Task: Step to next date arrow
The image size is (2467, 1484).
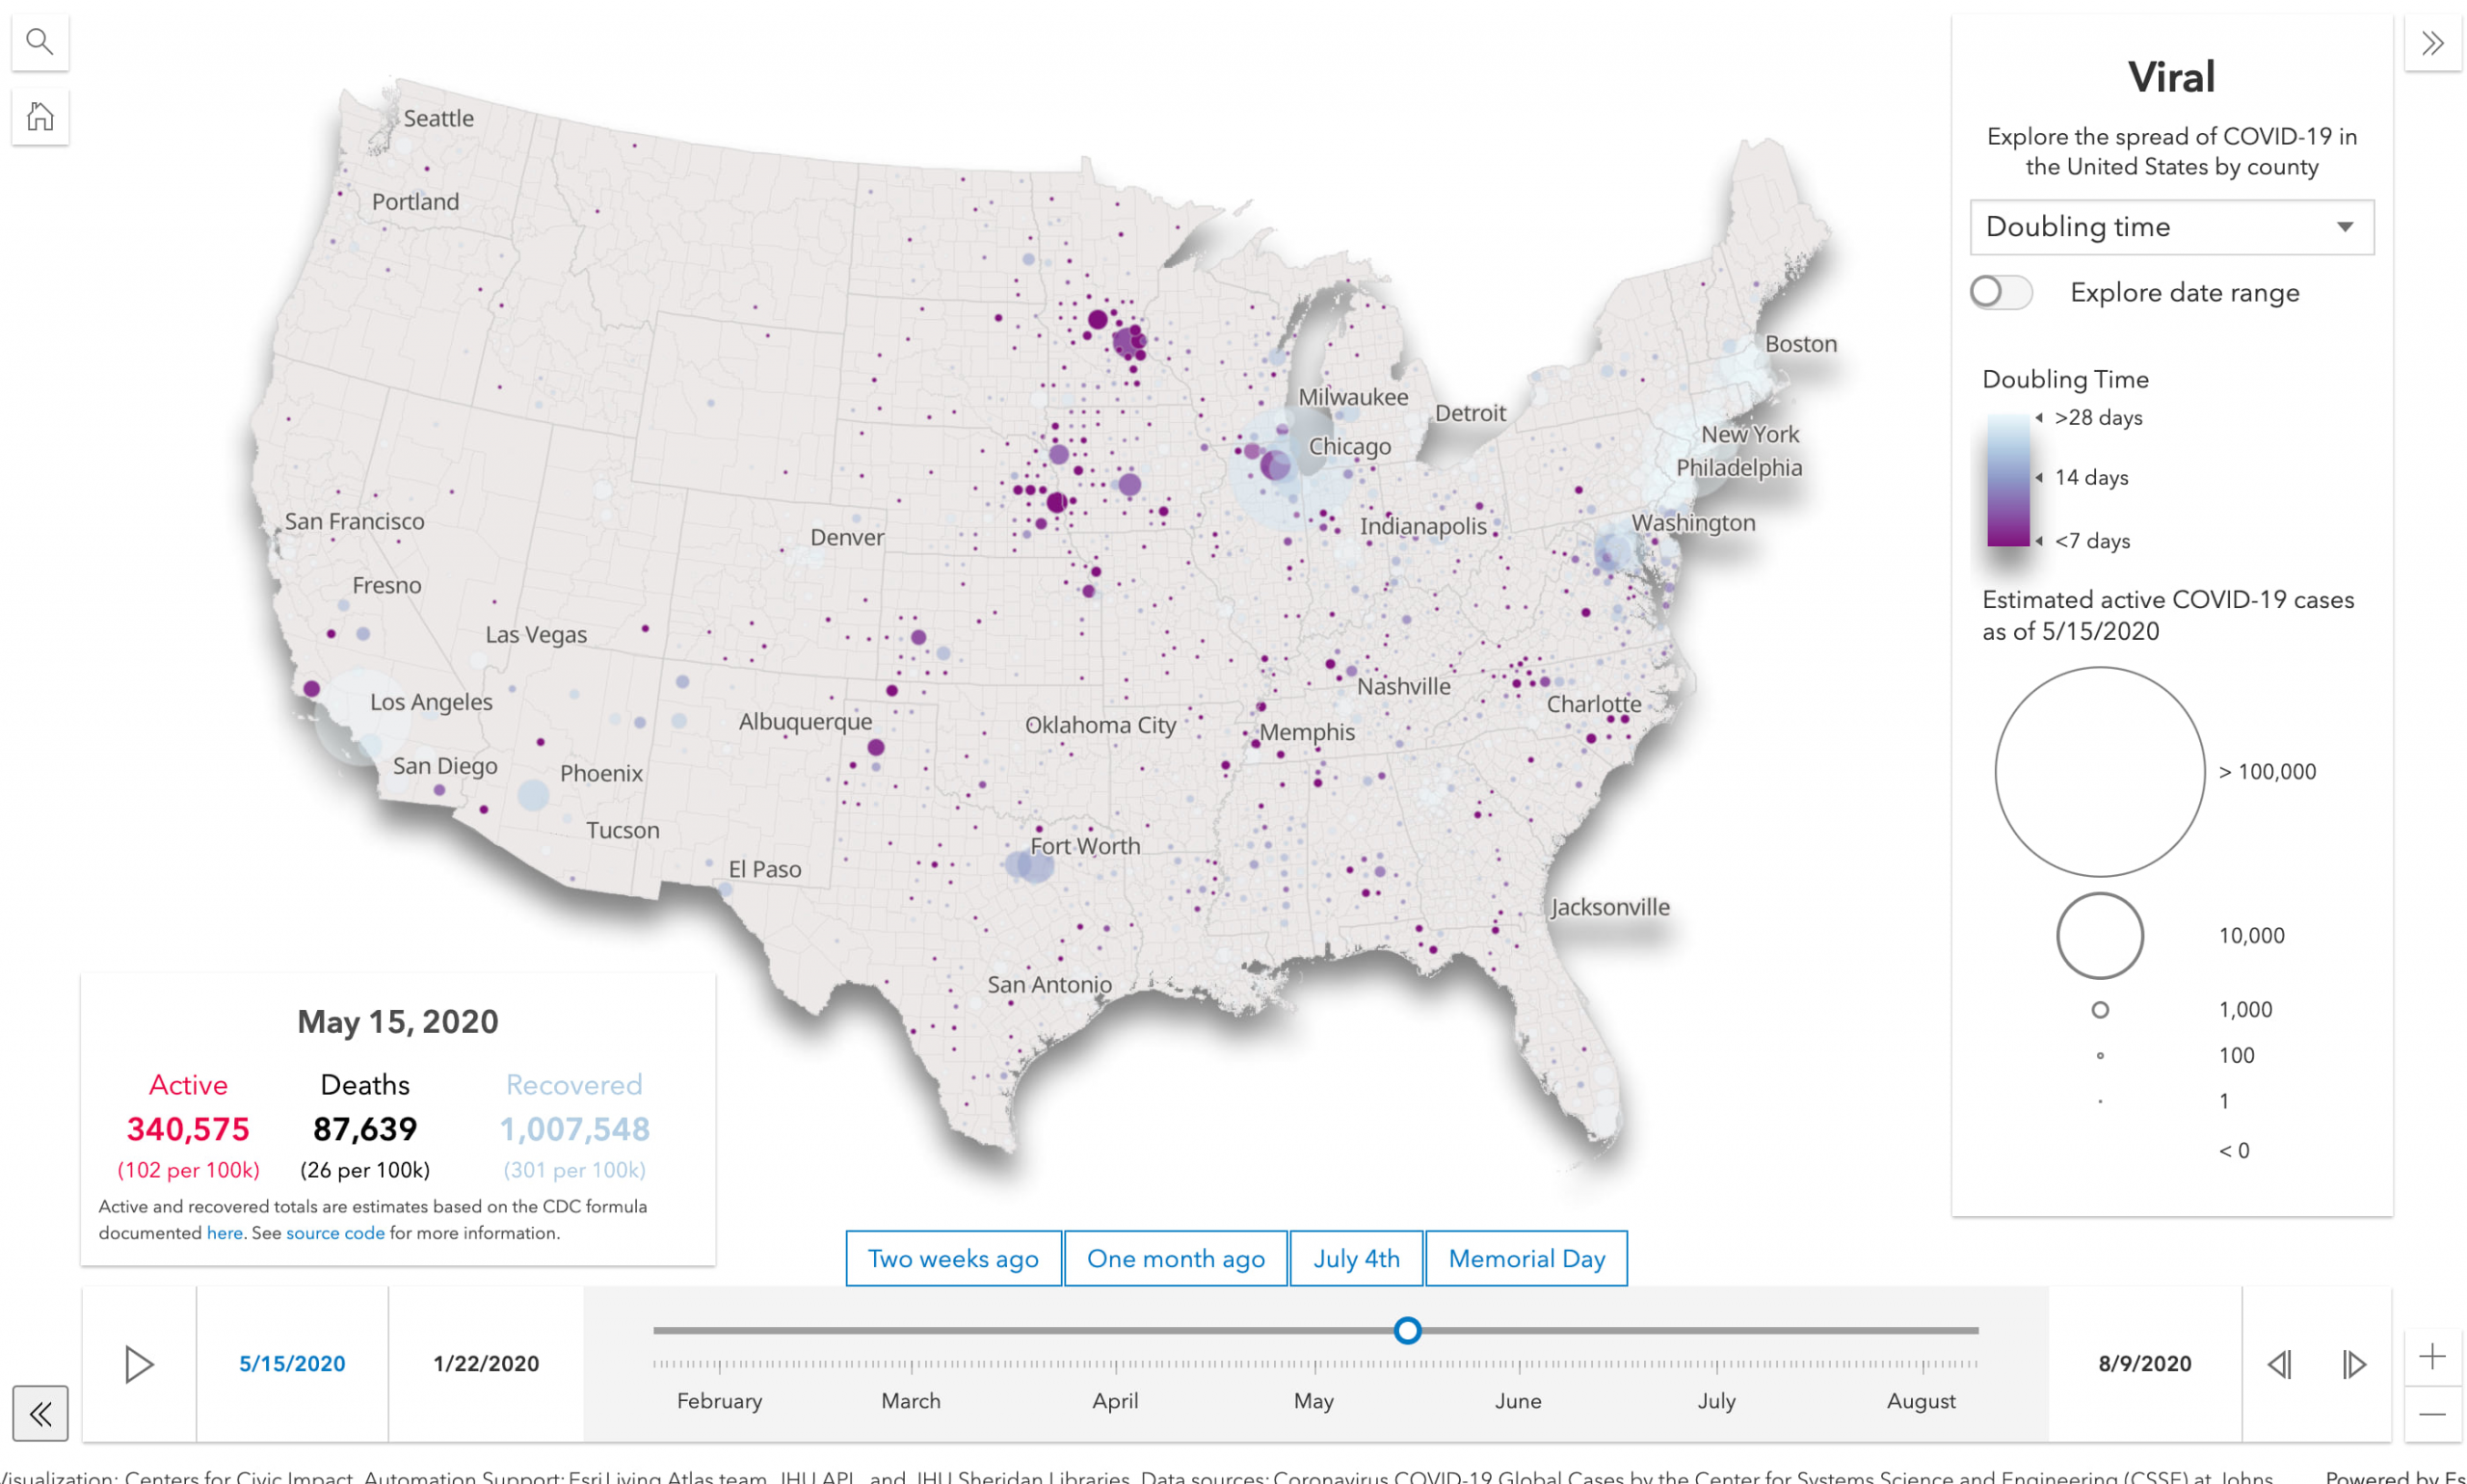Action: [2353, 1364]
